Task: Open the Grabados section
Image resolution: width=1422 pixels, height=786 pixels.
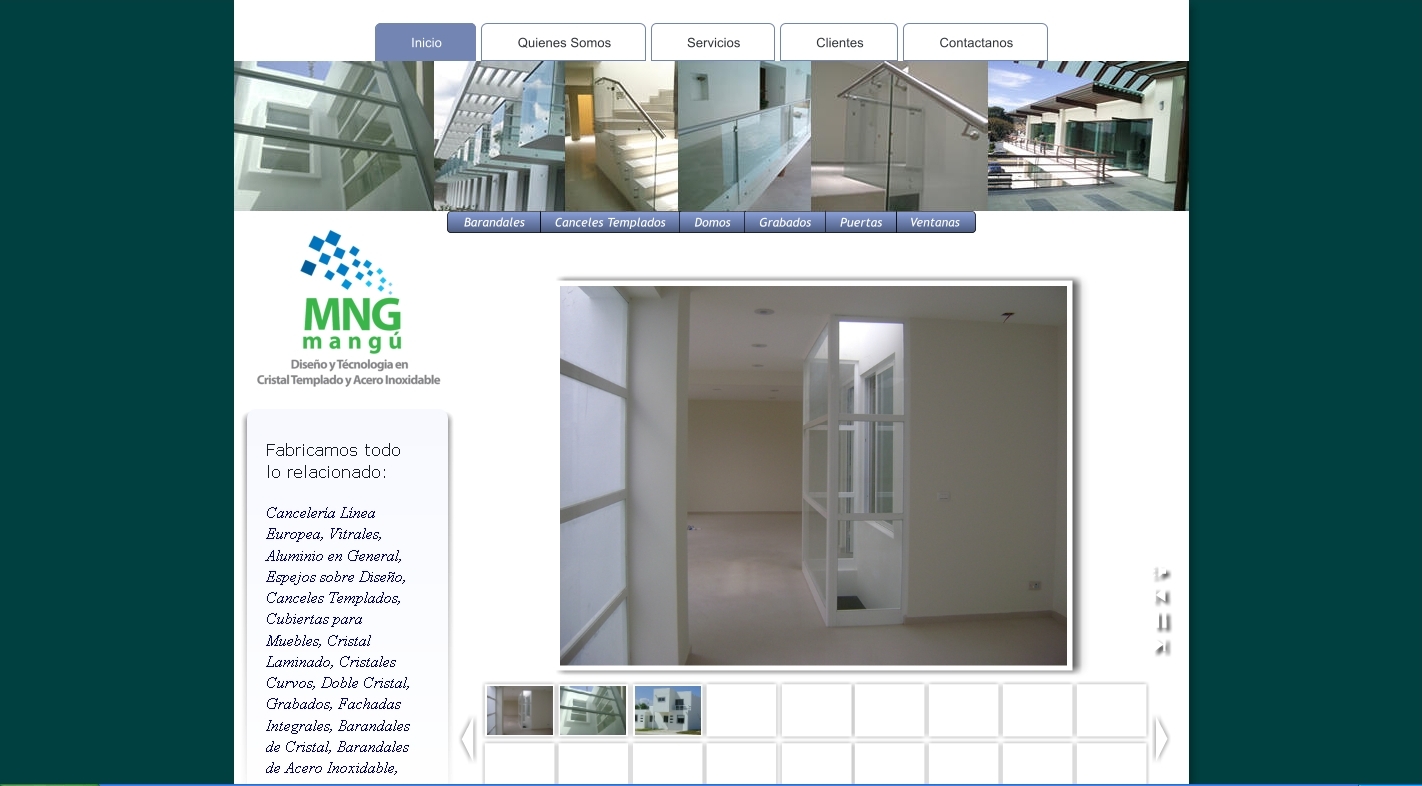Action: coord(785,223)
